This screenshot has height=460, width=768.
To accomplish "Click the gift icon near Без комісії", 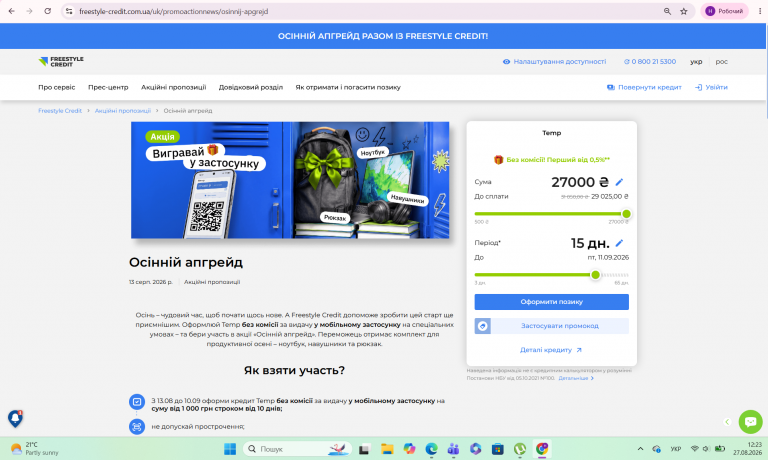I will click(498, 160).
